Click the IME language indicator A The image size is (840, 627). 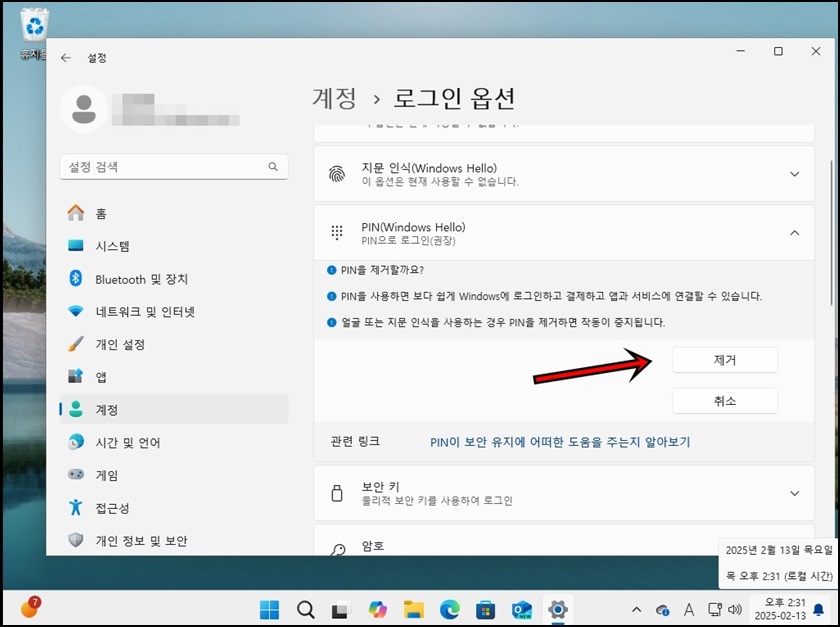coord(689,609)
